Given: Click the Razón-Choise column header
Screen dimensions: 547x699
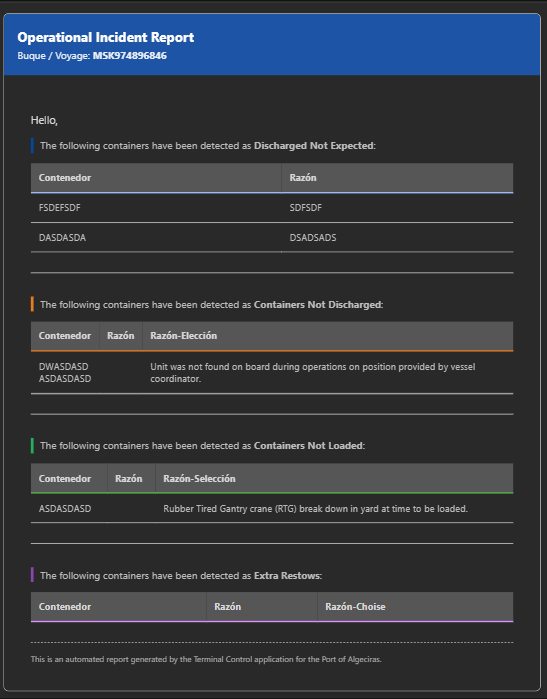Looking at the screenshot, I should tap(355, 607).
